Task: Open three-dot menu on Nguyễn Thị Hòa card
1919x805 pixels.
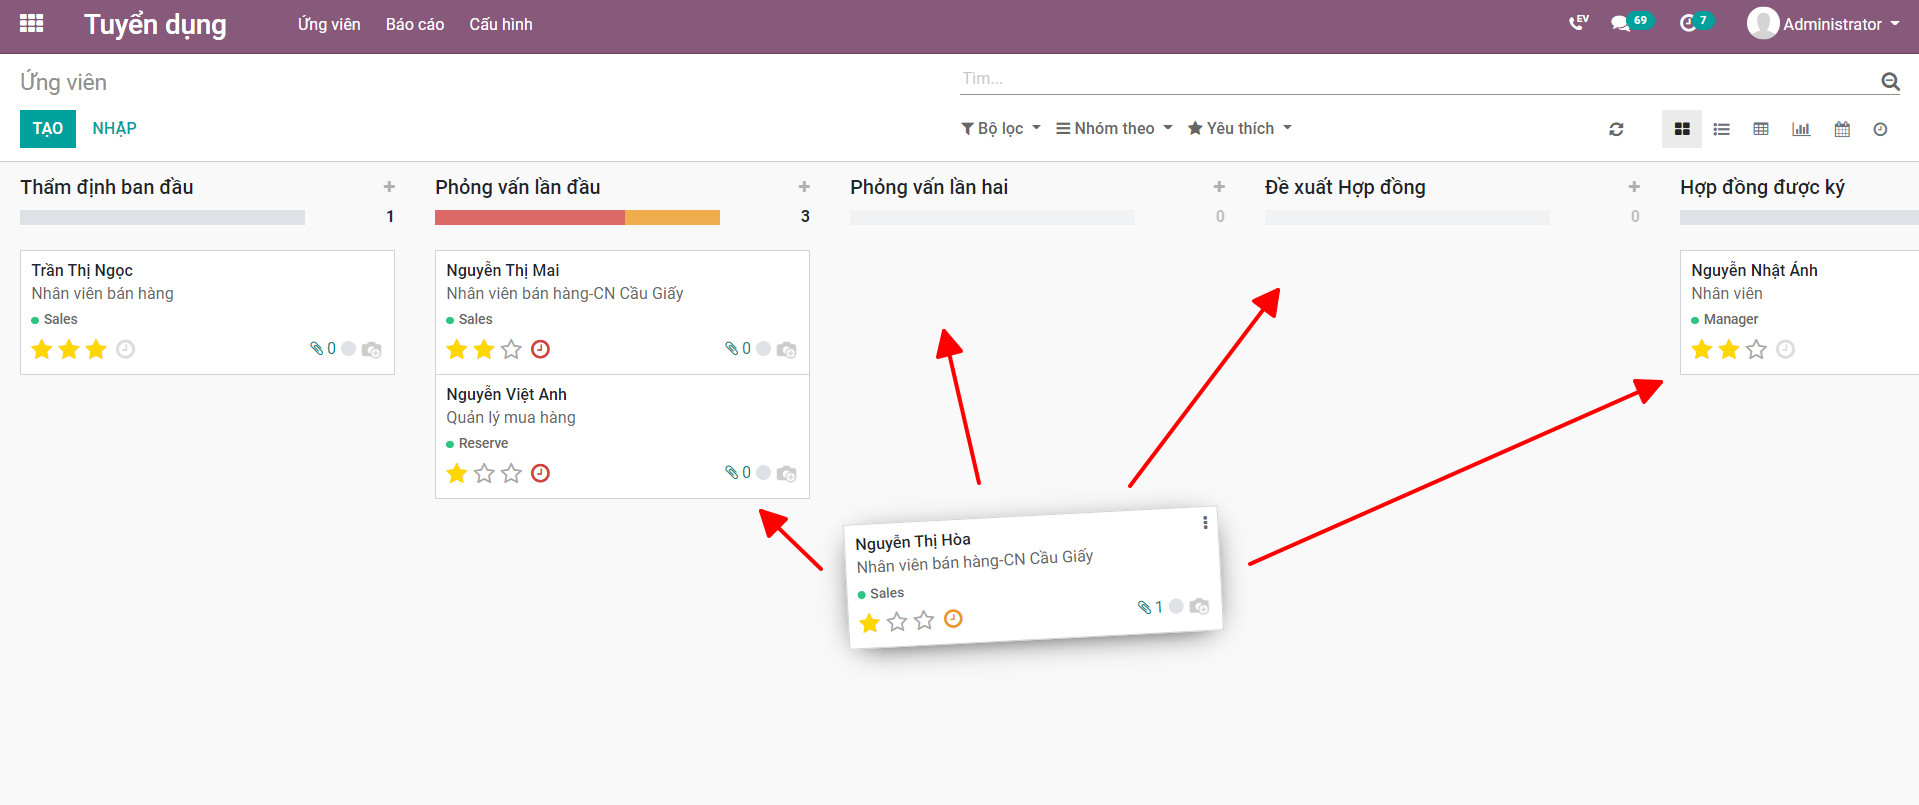Action: tap(1205, 522)
